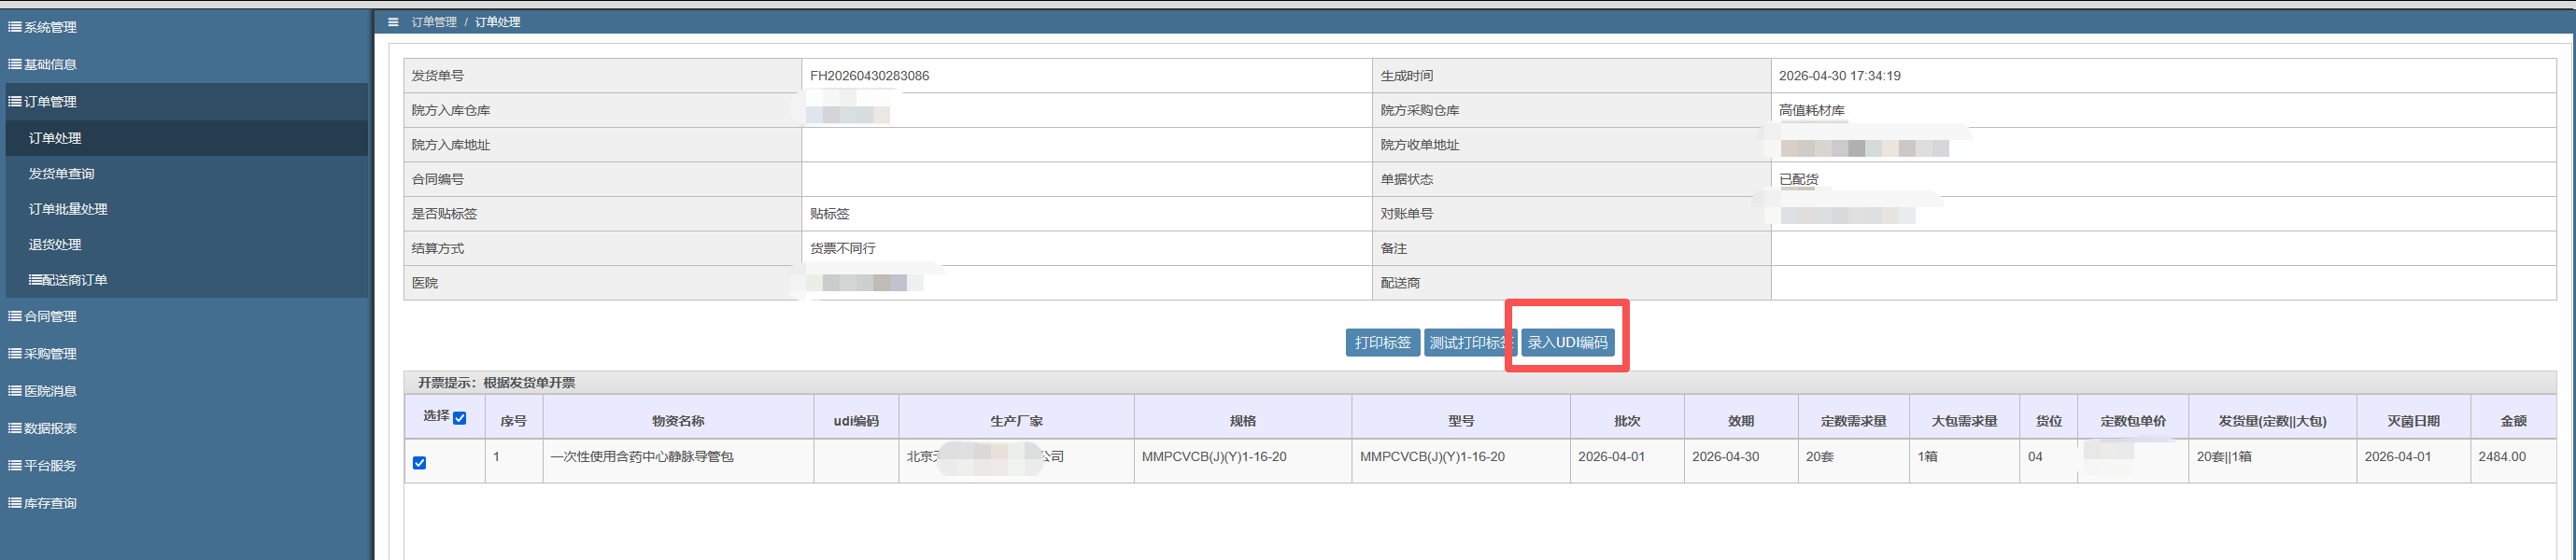
Task: Click the list icon next to 医院消息
Action: [x=15, y=391]
